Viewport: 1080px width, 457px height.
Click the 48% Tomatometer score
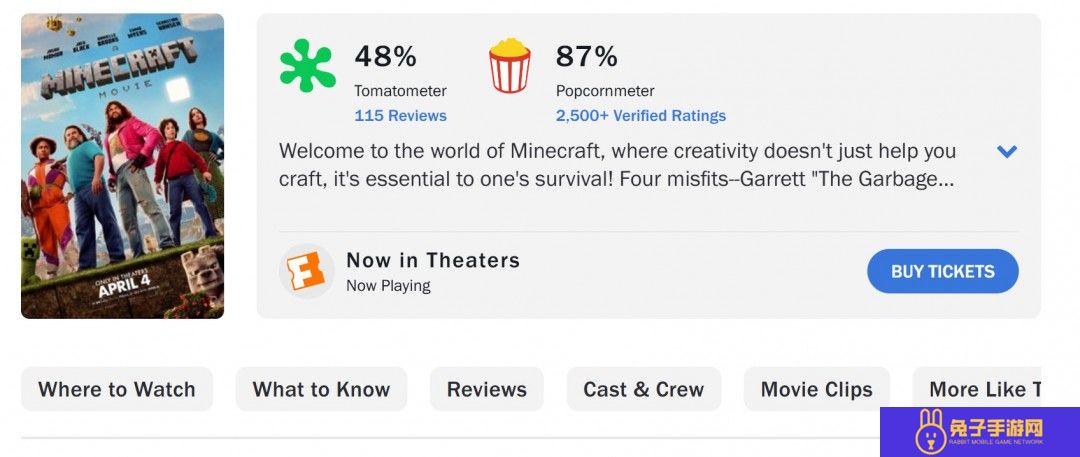tap(385, 57)
